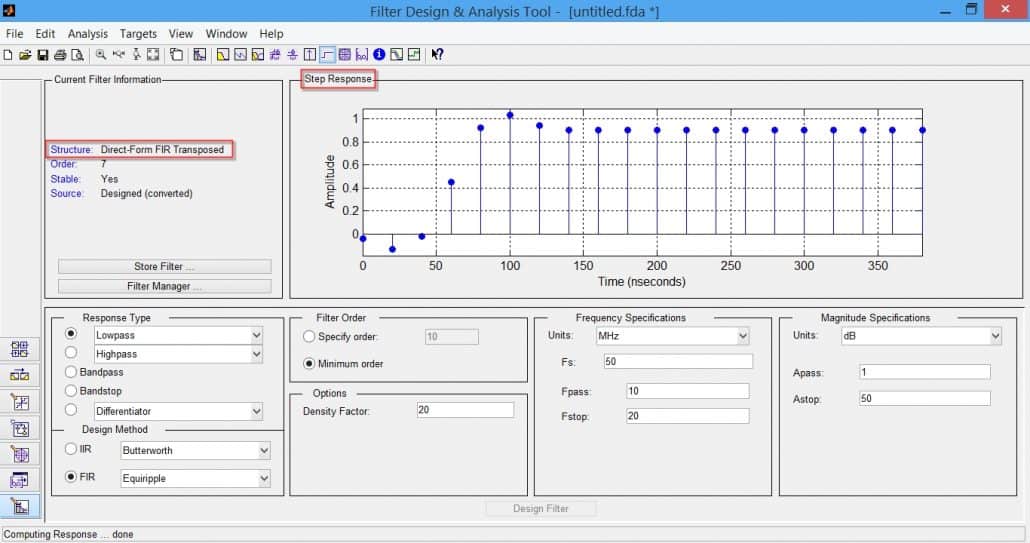The image size is (1030, 543).
Task: Open the Window menu
Action: (x=226, y=33)
